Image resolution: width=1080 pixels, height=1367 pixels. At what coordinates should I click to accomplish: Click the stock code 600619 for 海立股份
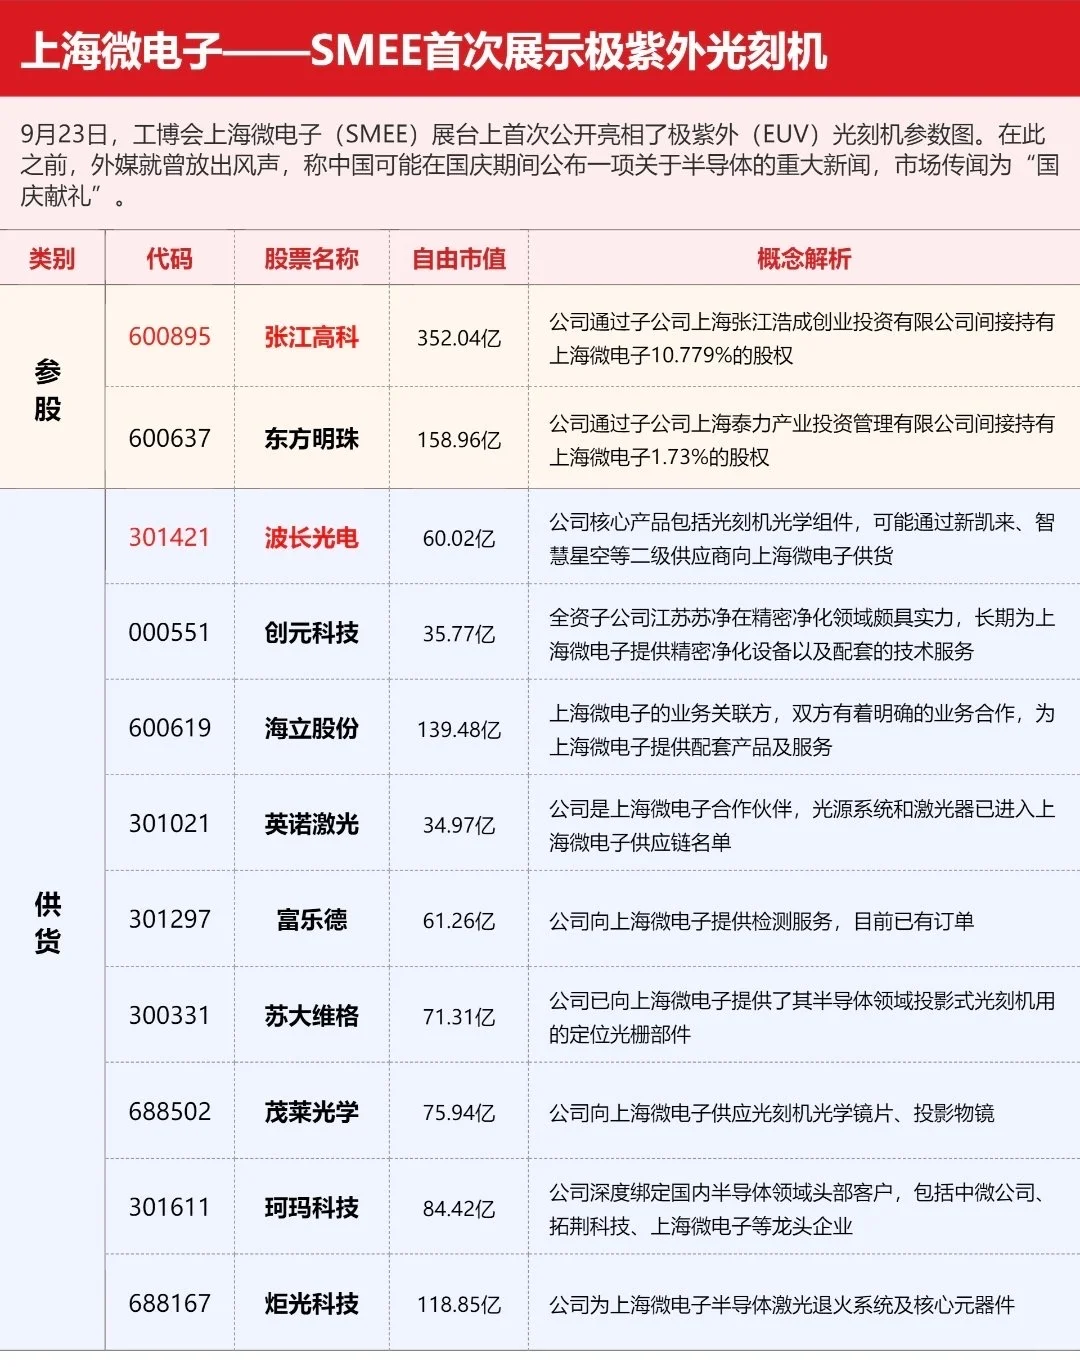click(166, 730)
